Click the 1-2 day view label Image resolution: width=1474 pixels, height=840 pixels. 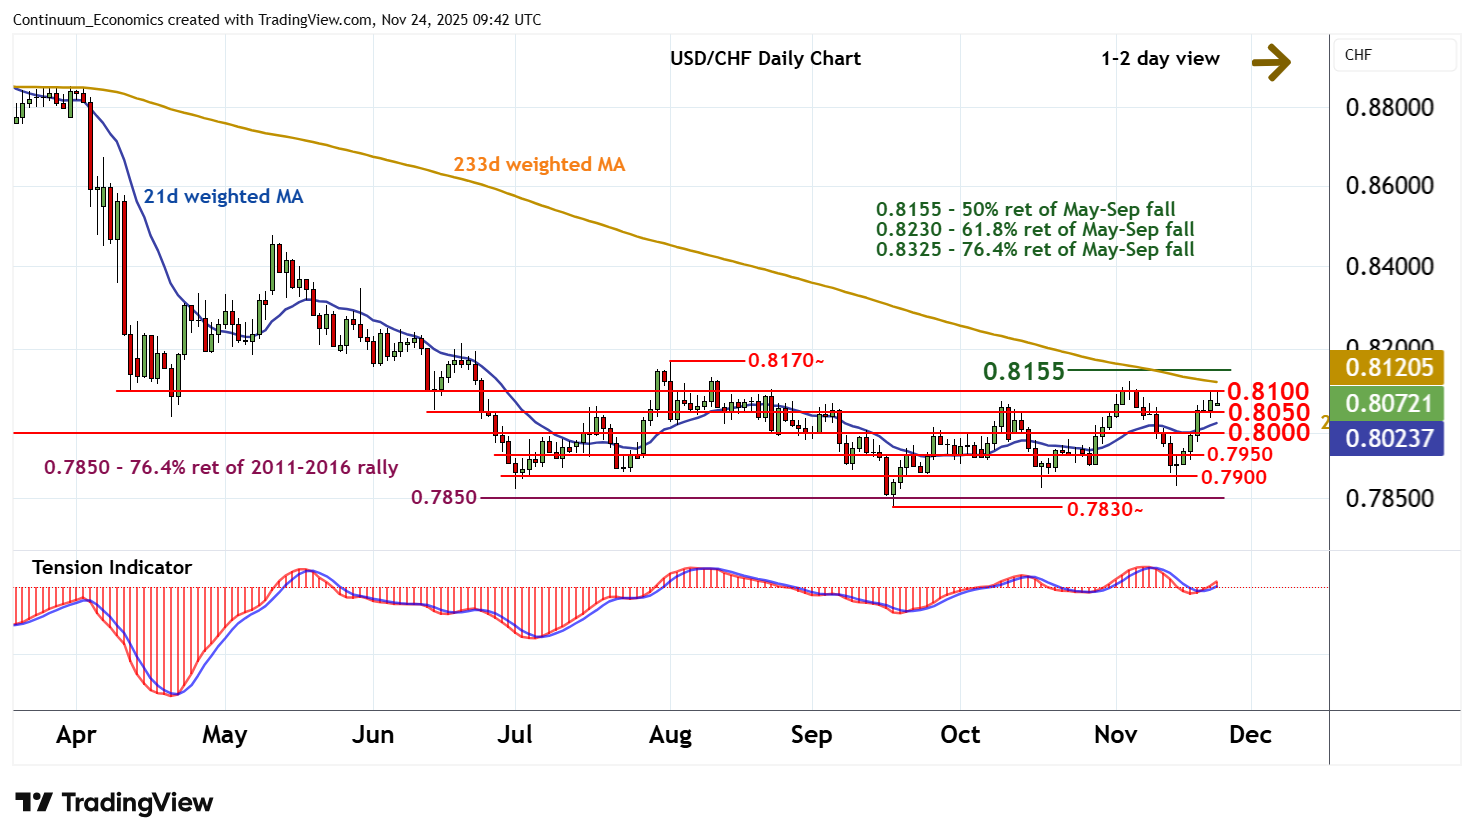click(1160, 59)
